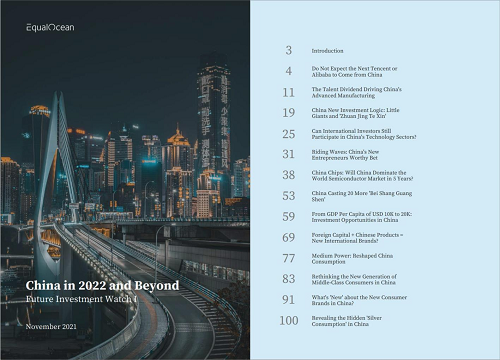The image size is (500, 360).
Task: Click page number 69 in contents
Action: point(289,237)
